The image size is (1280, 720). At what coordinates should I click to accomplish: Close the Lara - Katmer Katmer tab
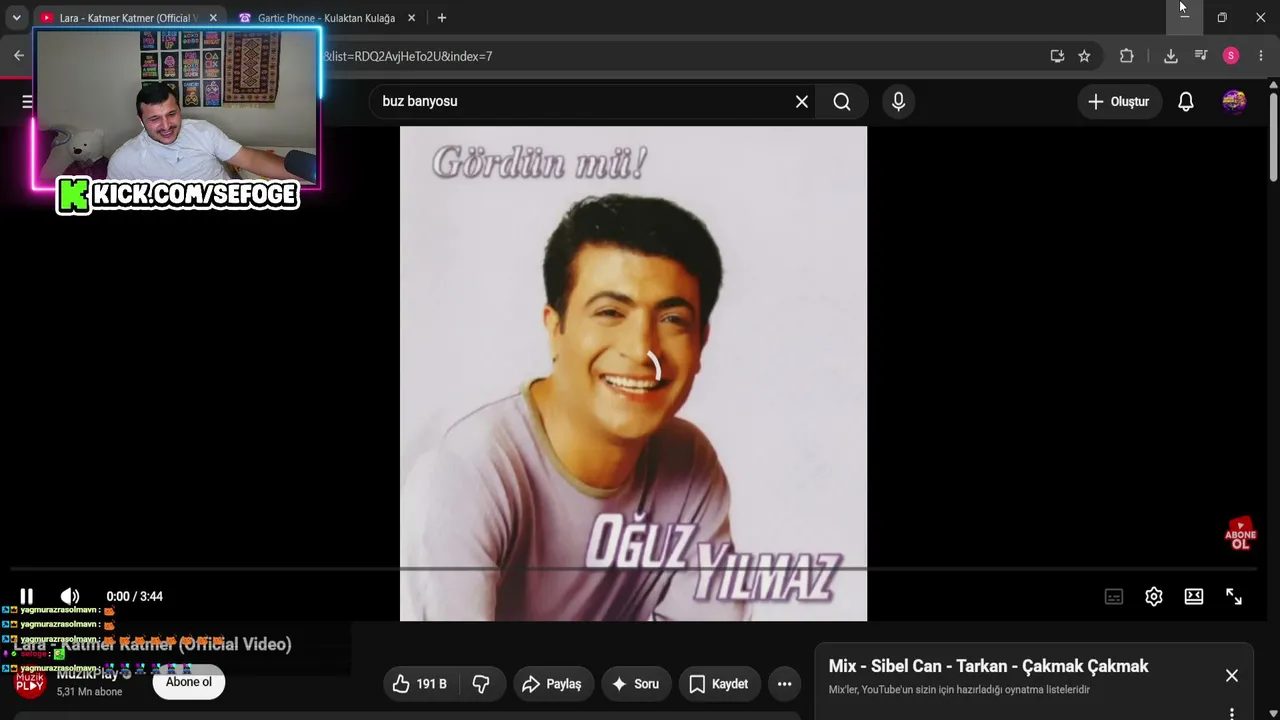[213, 18]
